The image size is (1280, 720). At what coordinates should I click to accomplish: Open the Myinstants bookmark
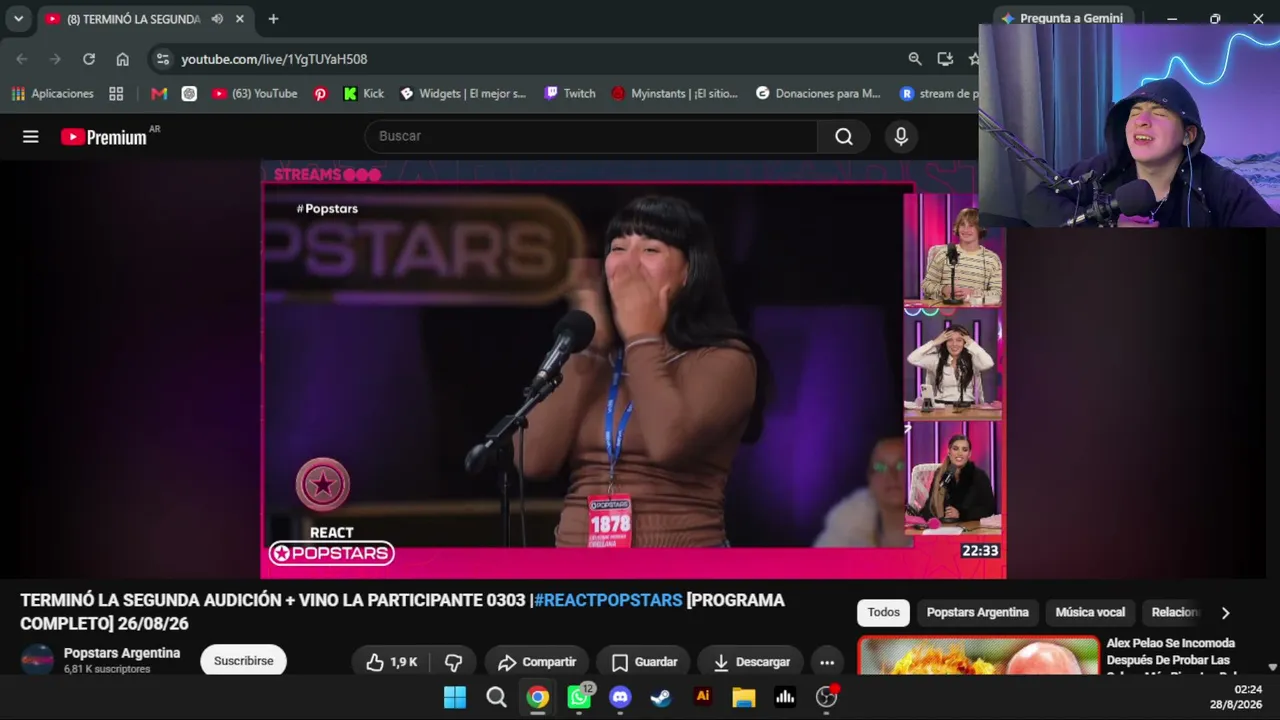(x=675, y=93)
